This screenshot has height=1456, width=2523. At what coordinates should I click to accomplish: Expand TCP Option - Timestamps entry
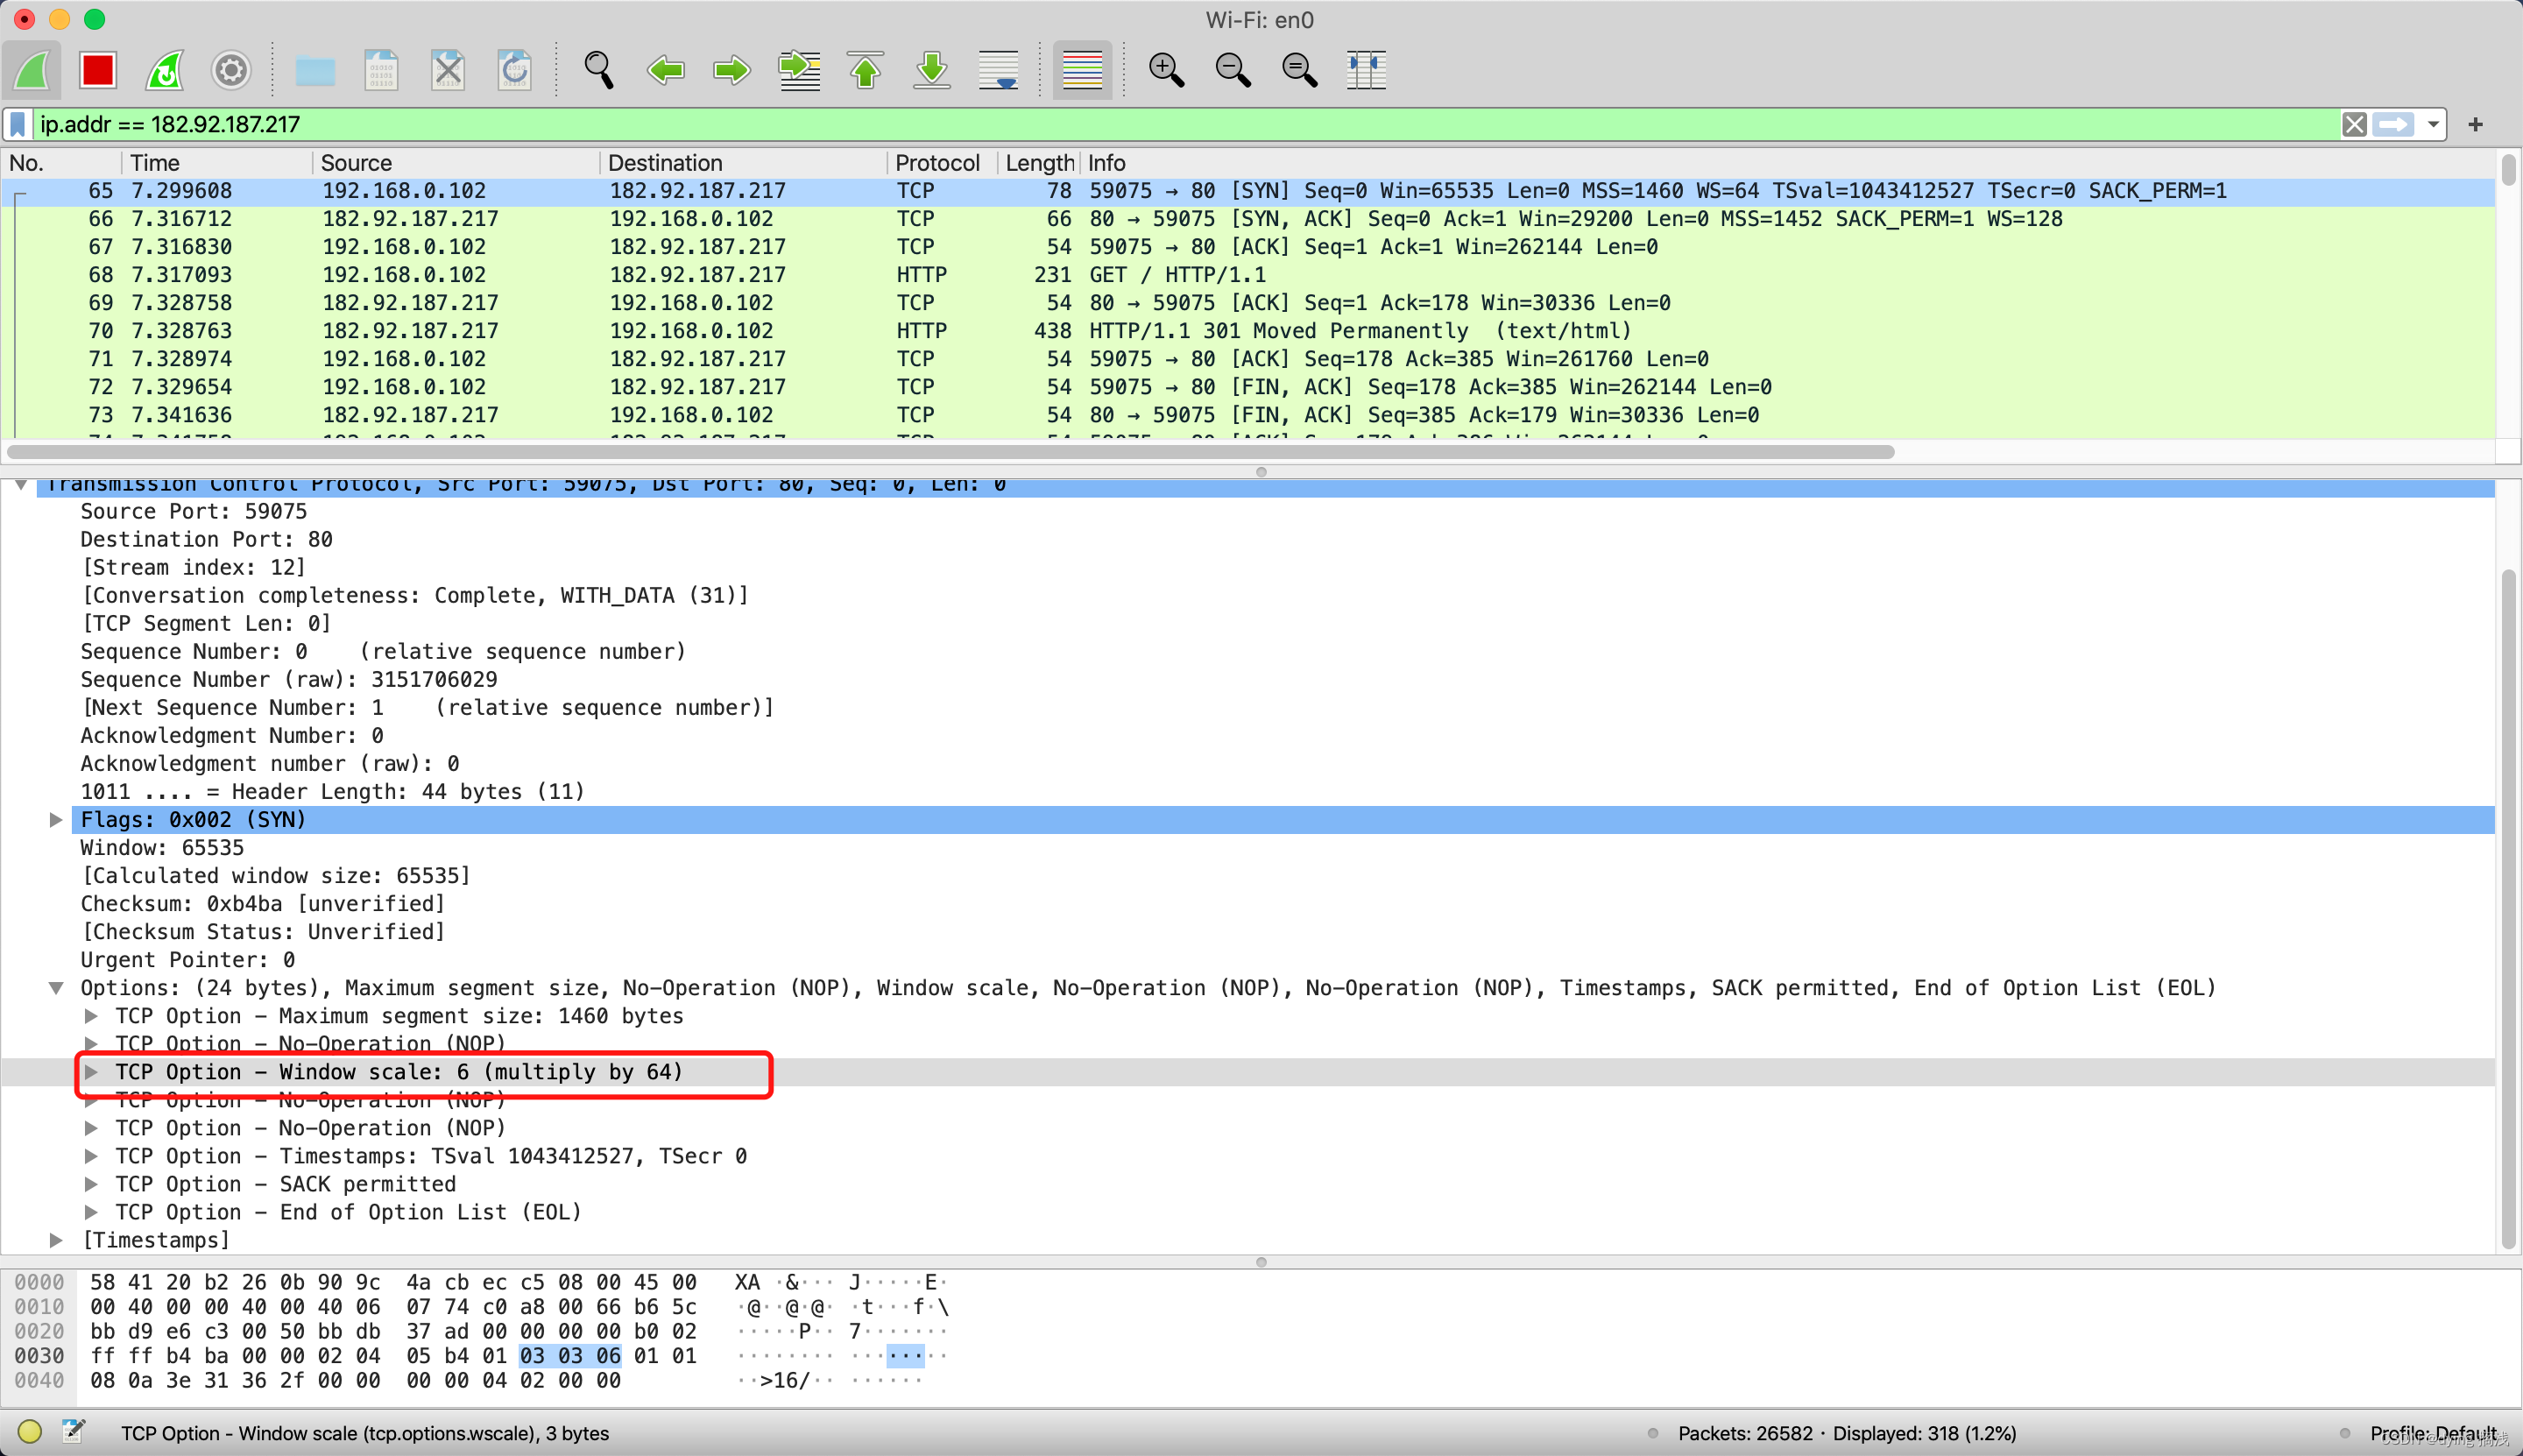pos(92,1156)
